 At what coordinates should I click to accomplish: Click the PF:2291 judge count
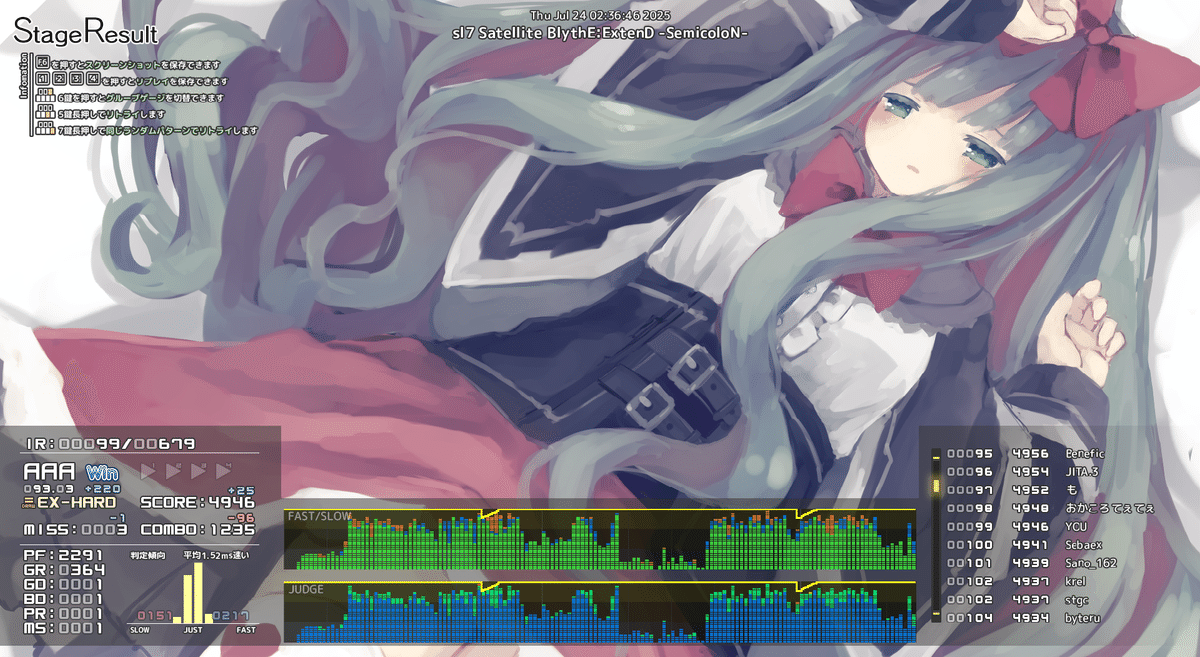(x=62, y=554)
